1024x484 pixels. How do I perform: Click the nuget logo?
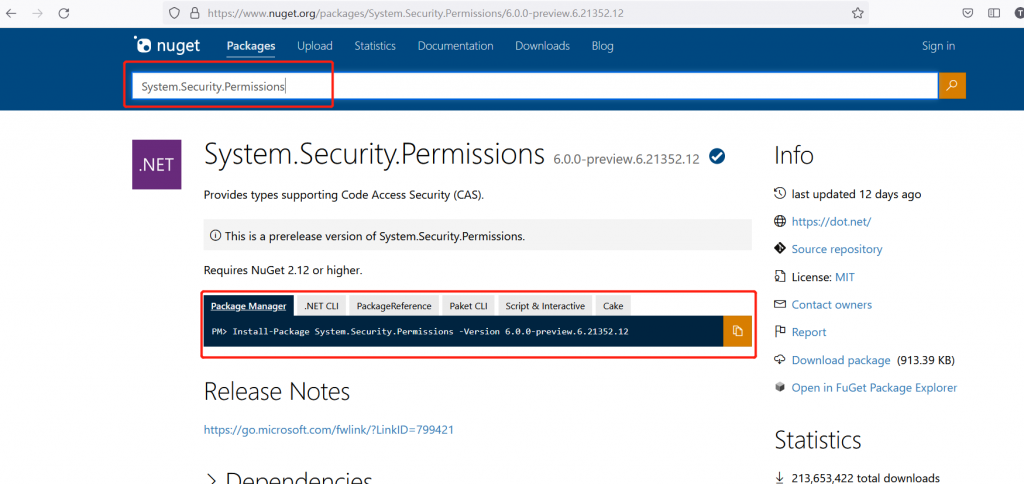167,46
